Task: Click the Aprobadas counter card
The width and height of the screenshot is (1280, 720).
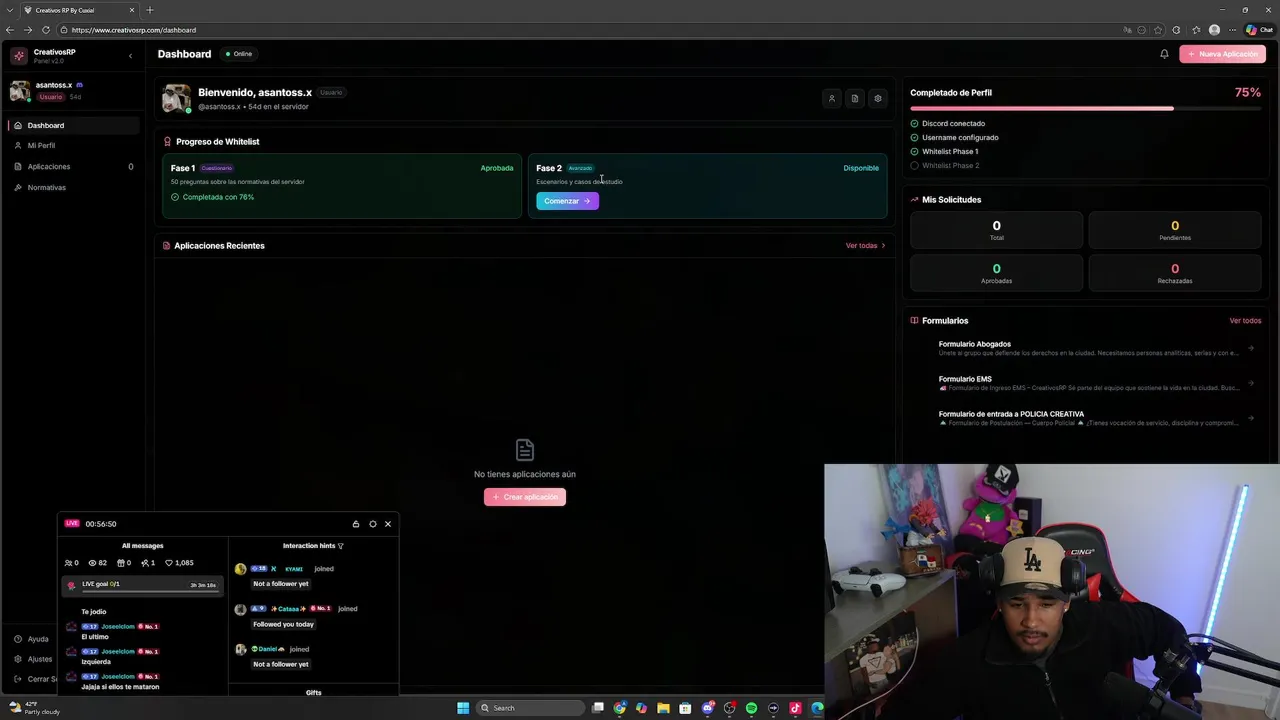Action: tap(996, 273)
